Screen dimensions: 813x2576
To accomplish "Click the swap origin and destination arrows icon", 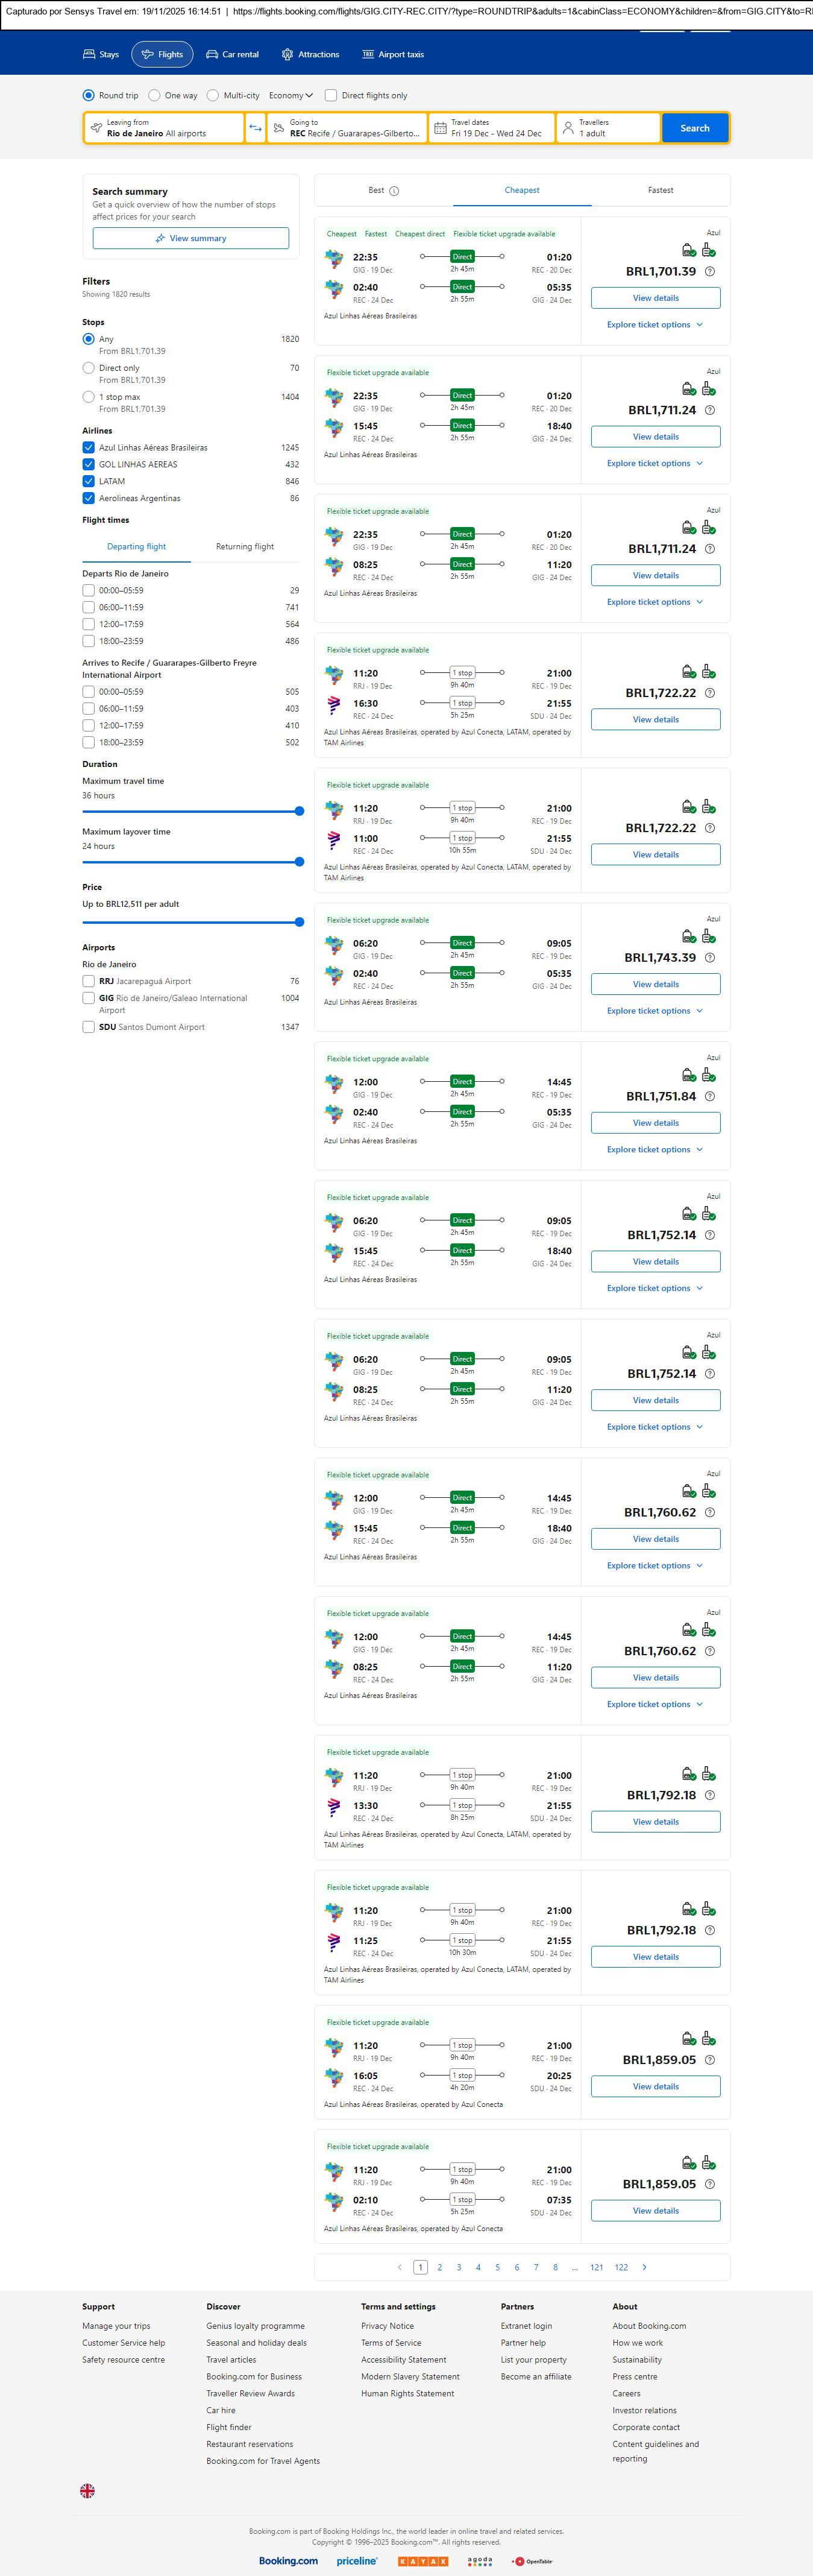I will [255, 128].
